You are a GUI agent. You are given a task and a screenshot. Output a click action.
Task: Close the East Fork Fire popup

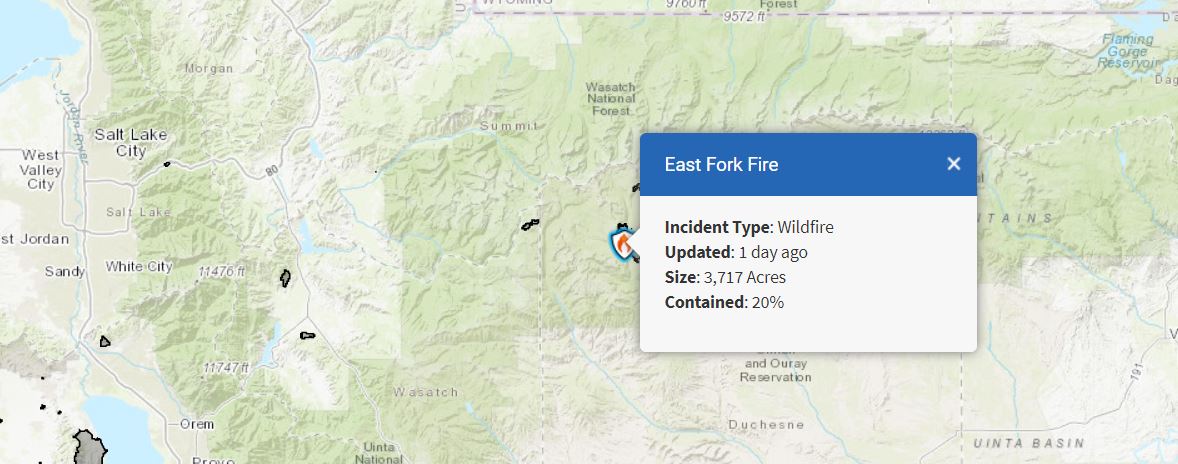click(x=953, y=164)
